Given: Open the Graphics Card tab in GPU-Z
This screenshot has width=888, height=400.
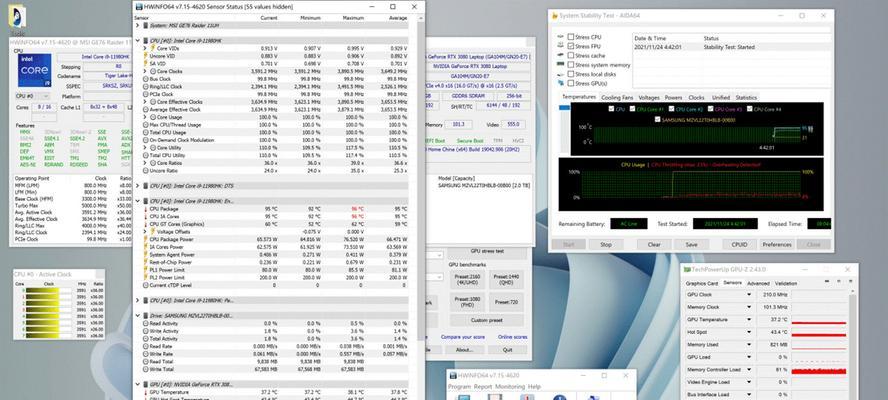Looking at the screenshot, I should point(702,283).
